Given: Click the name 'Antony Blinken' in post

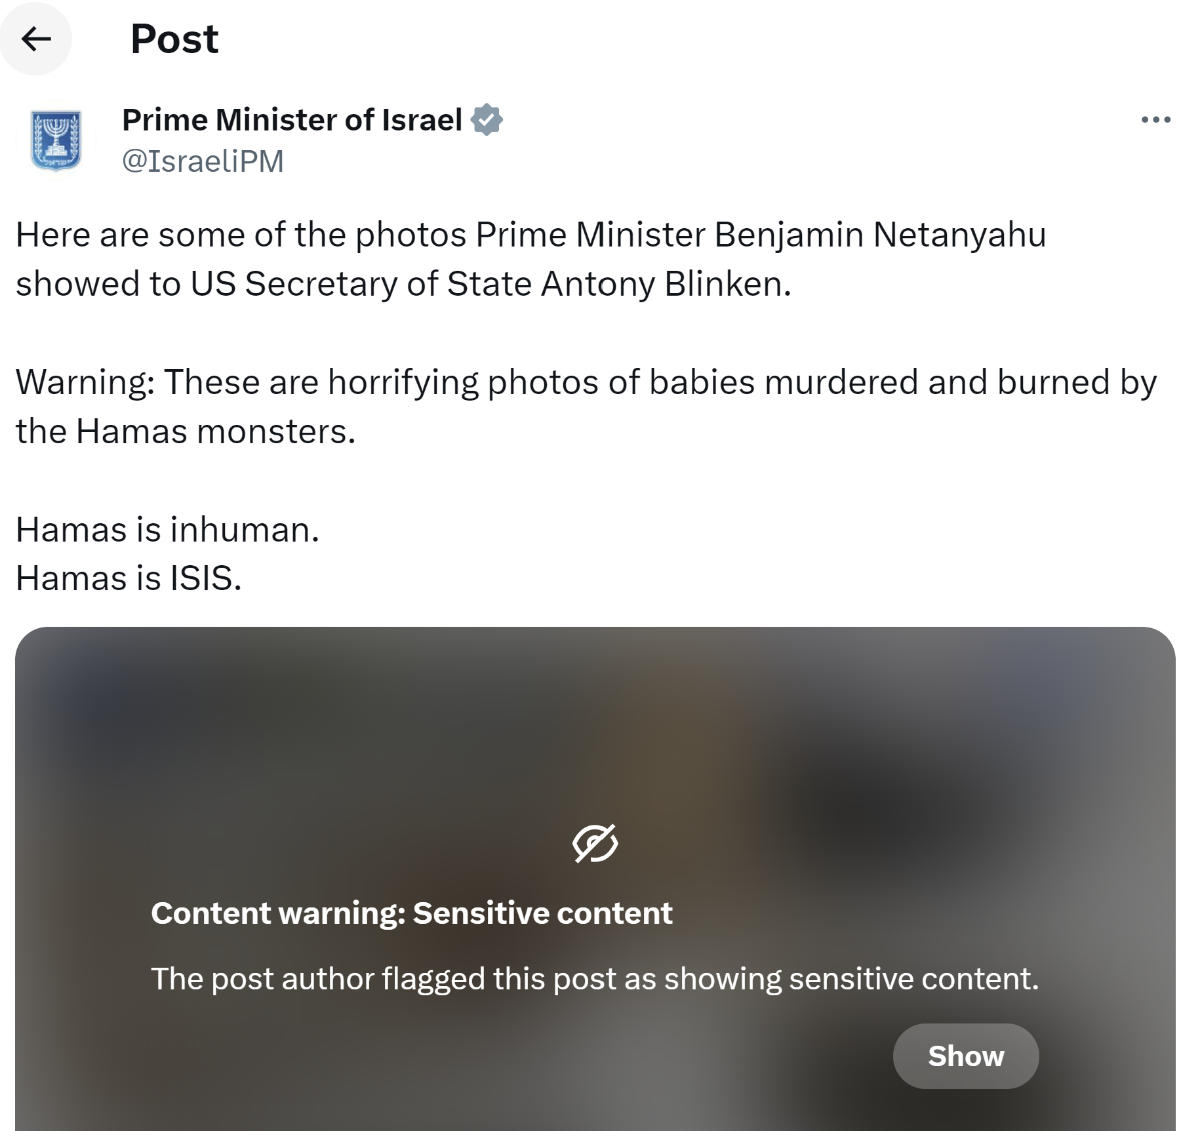Looking at the screenshot, I should coord(666,284).
